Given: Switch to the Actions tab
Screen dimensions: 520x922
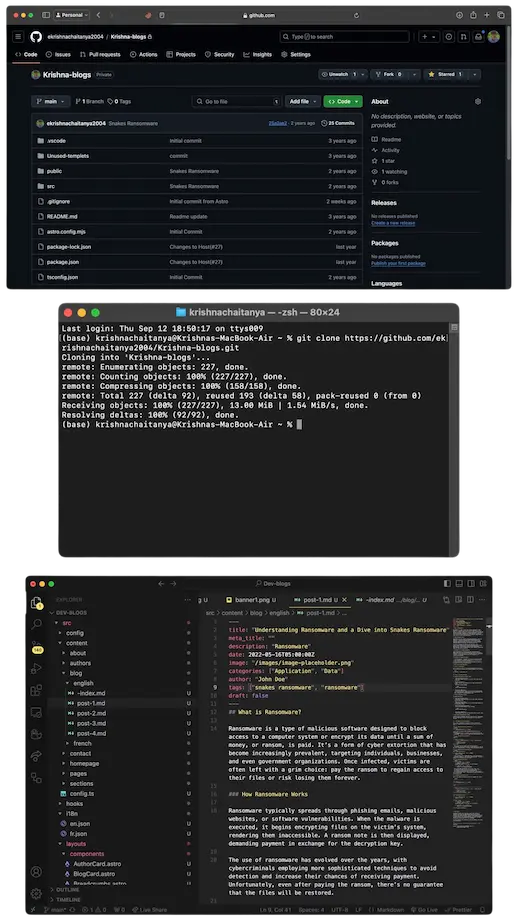Looking at the screenshot, I should 144,54.
